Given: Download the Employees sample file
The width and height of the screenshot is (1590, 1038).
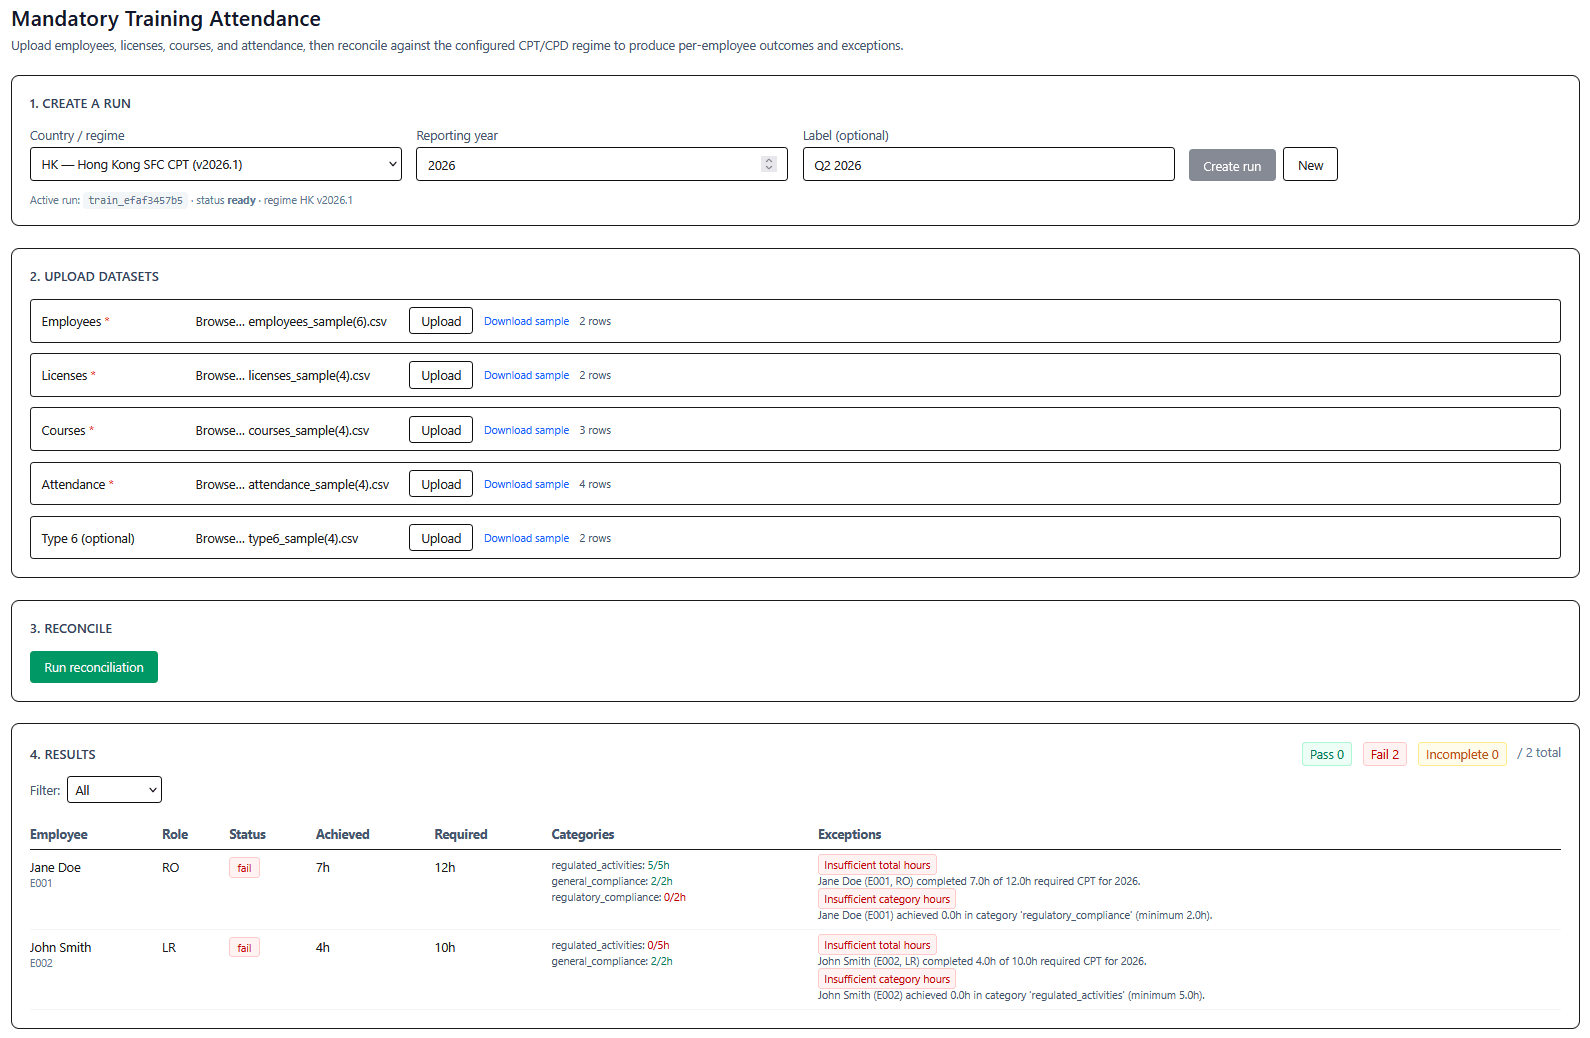Looking at the screenshot, I should pyautogui.click(x=526, y=322).
